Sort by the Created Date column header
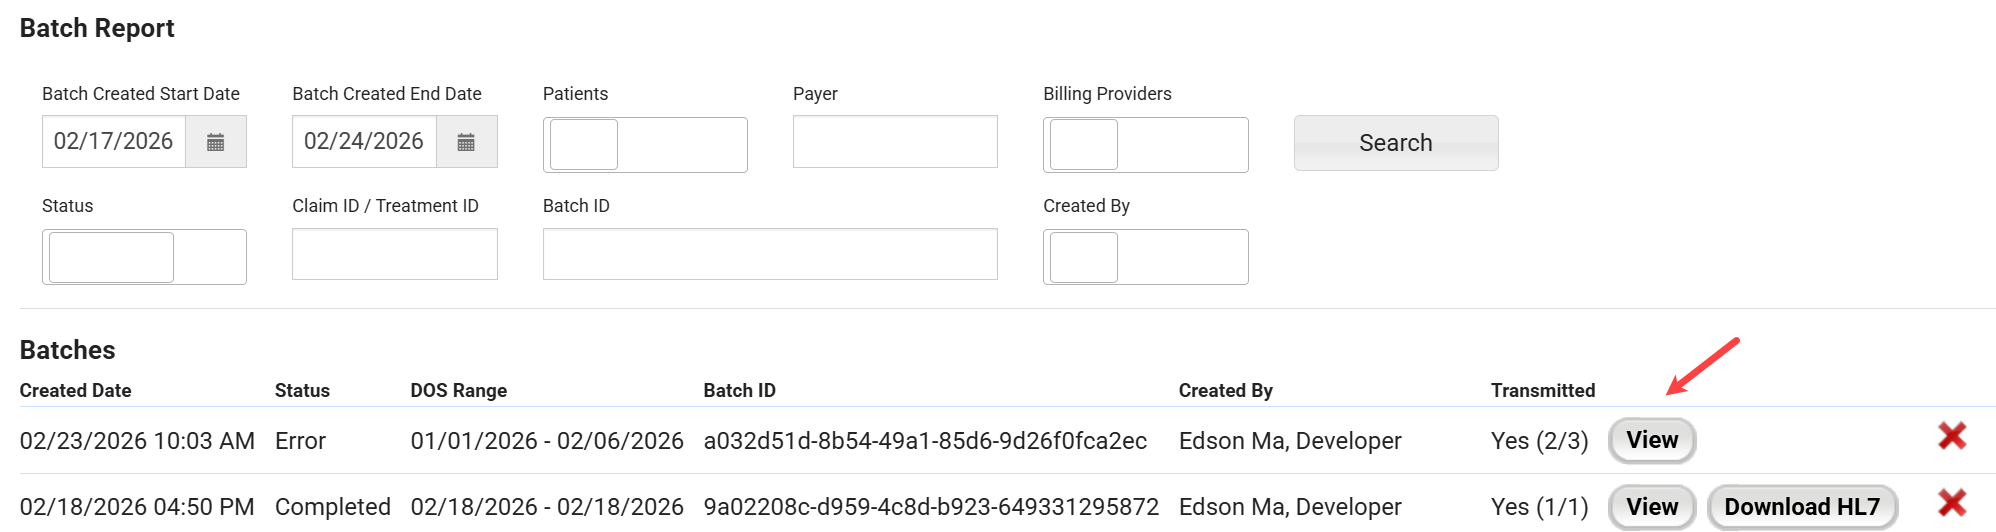The height and width of the screenshot is (532, 1996). 76,391
